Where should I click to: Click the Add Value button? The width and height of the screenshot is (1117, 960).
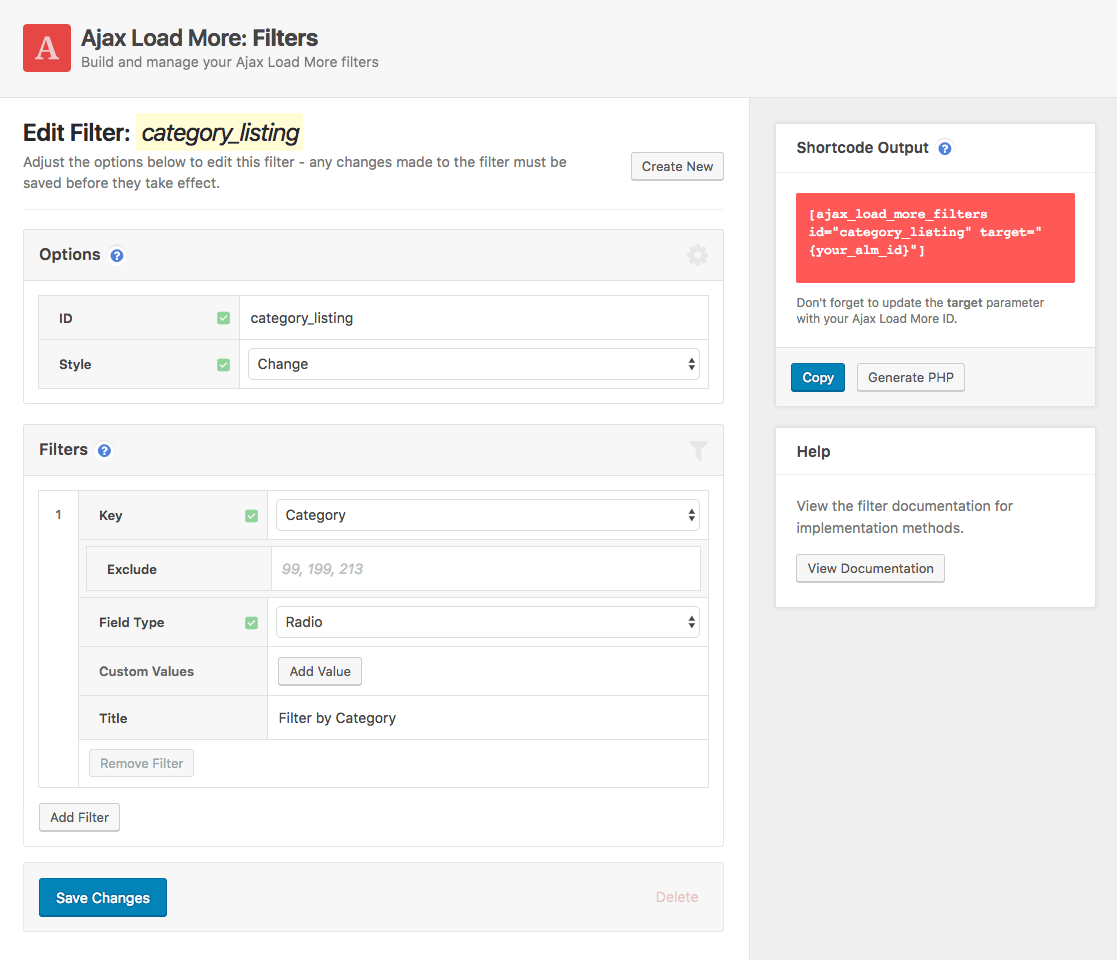[320, 671]
